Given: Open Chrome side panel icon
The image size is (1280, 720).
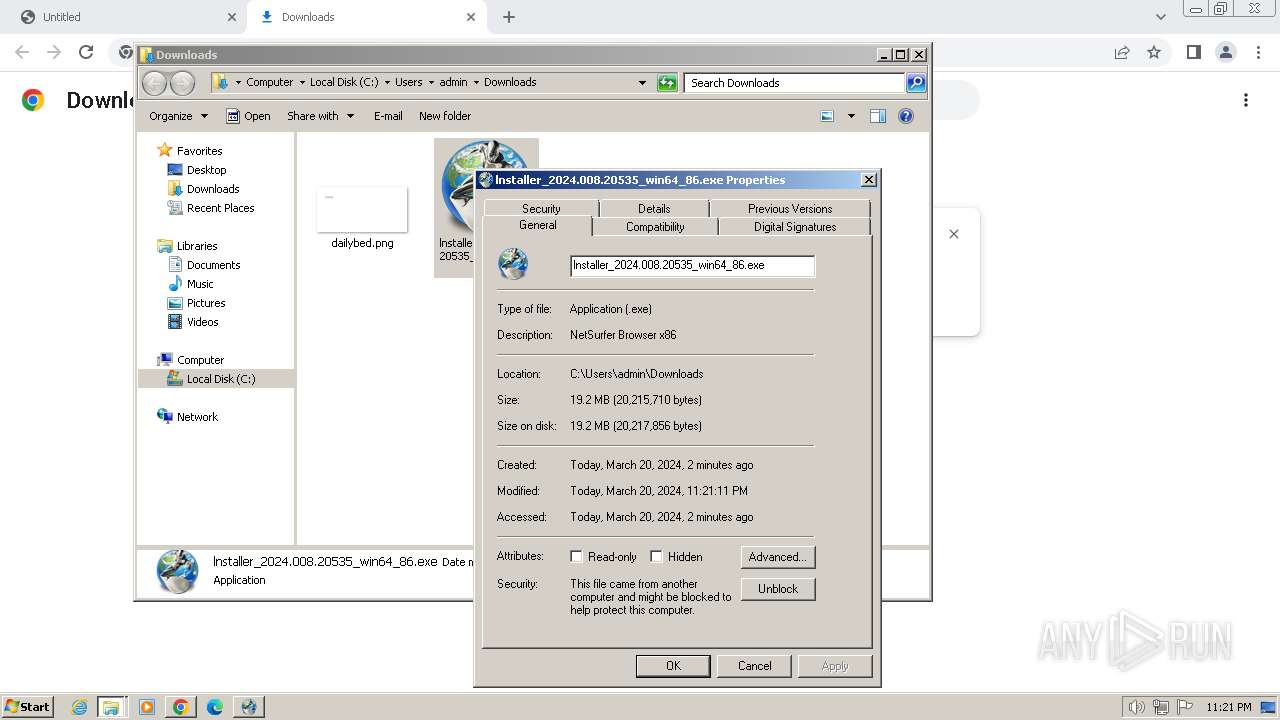Looking at the screenshot, I should tap(1193, 52).
